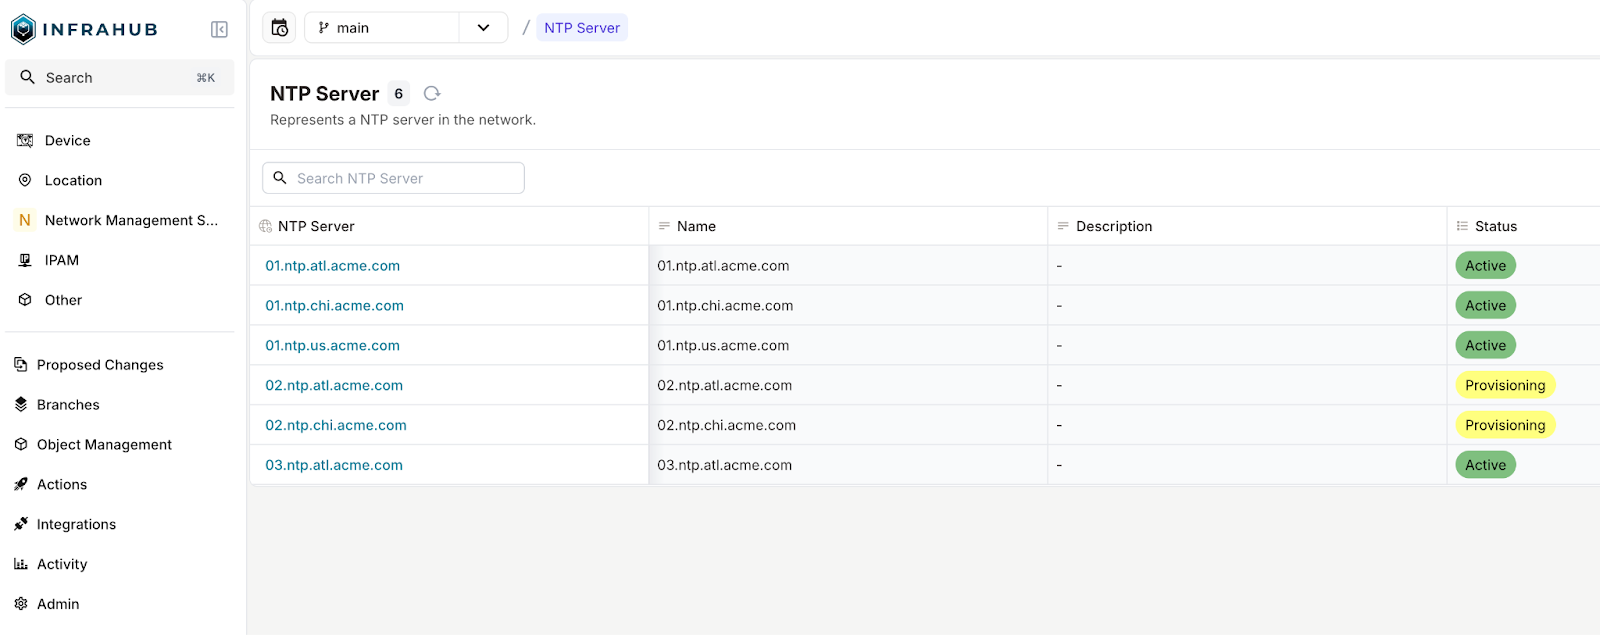Collapse the sidebar panel icon
This screenshot has width=1600, height=635.
[219, 29]
